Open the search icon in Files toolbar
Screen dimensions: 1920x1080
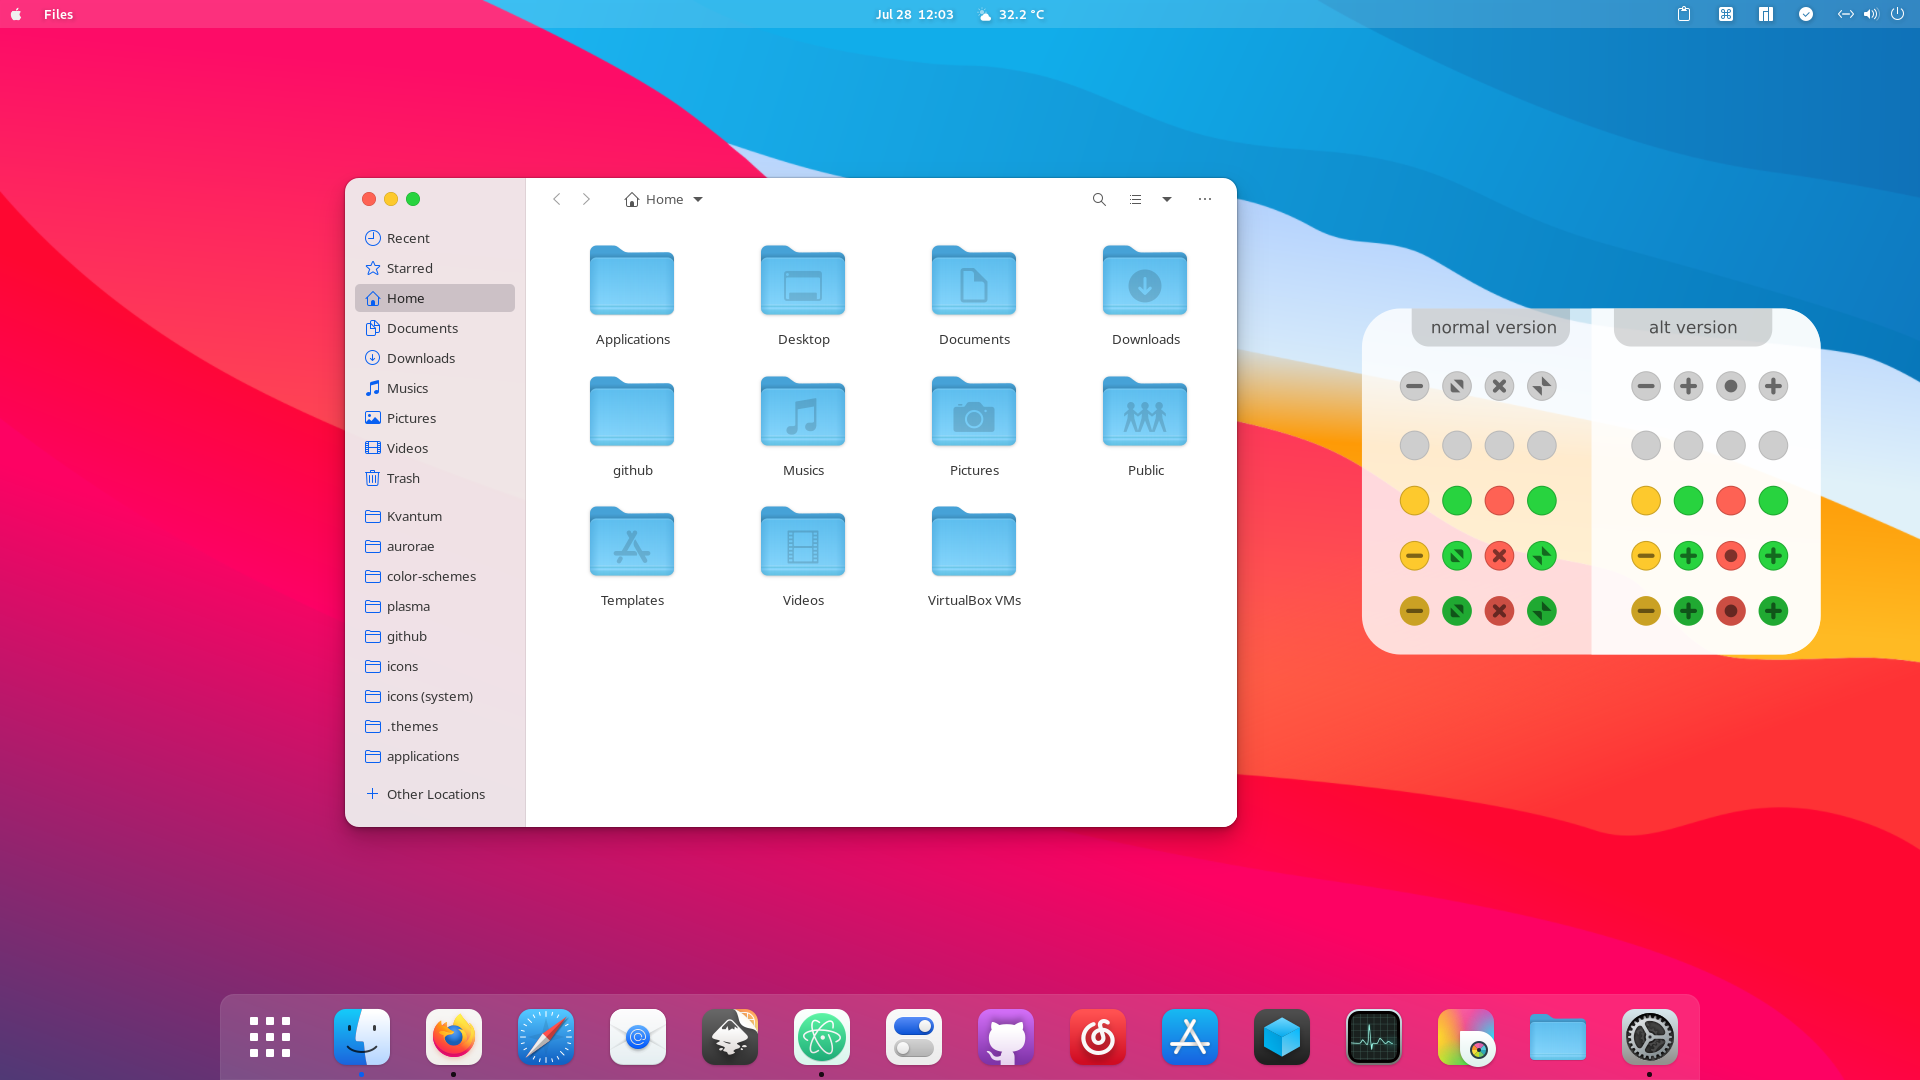click(1098, 199)
